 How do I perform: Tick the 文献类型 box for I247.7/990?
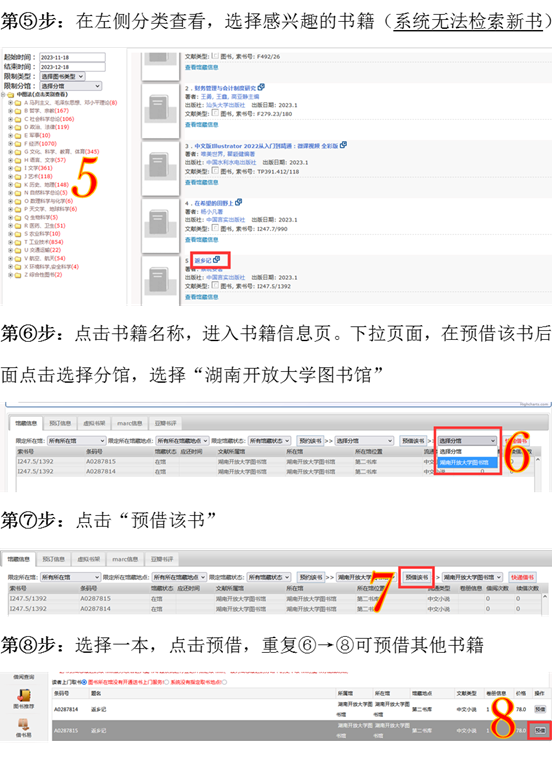coord(215,228)
